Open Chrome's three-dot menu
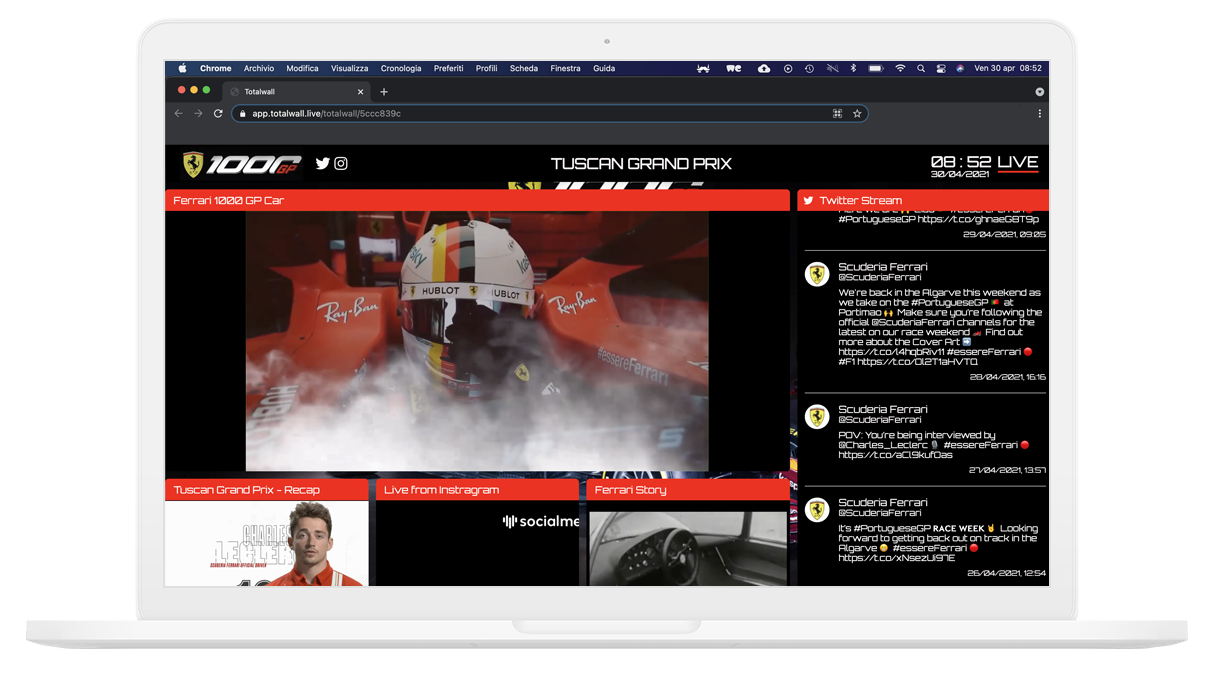The image size is (1223, 694). point(1039,114)
